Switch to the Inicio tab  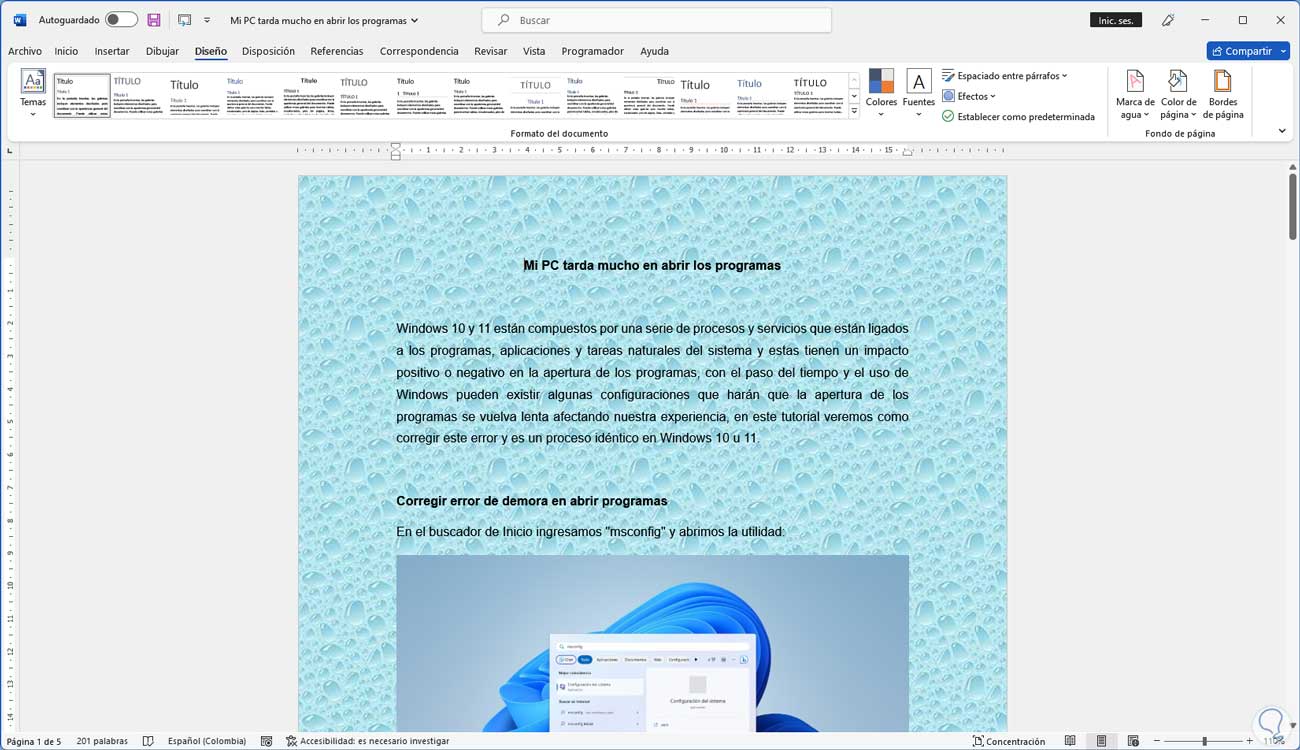tap(66, 51)
